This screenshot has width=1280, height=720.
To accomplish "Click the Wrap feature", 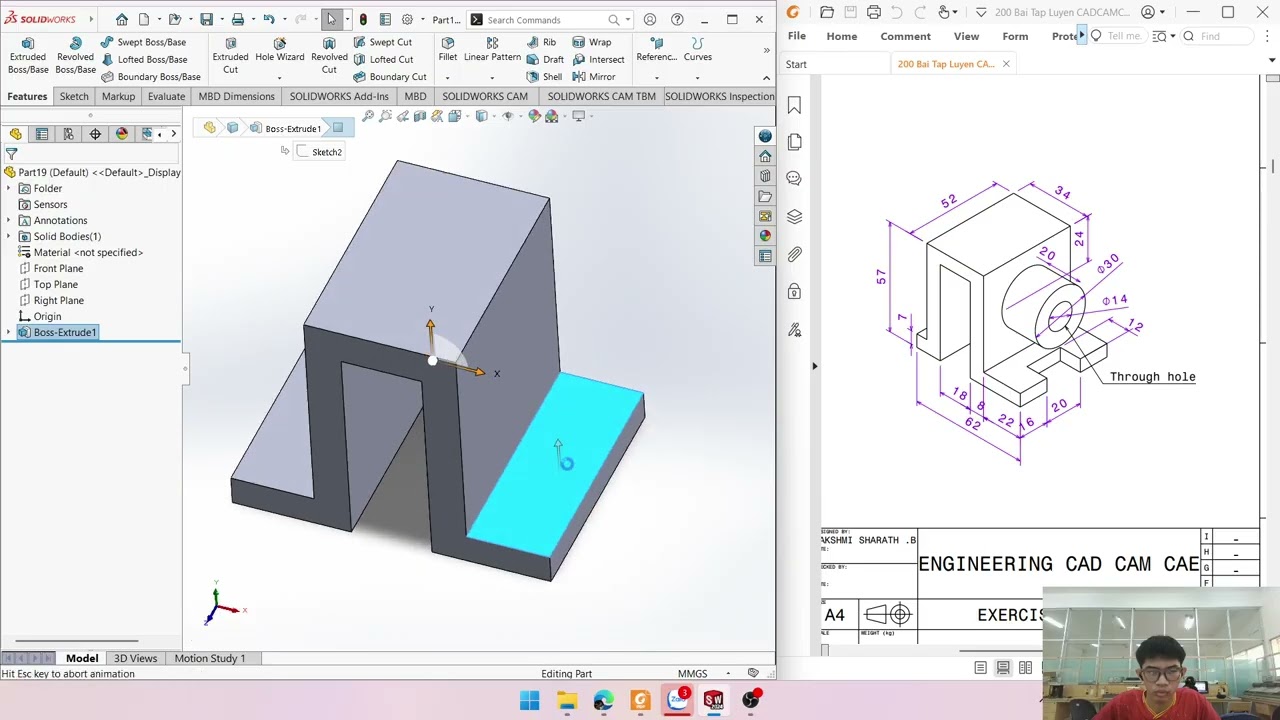I will [592, 42].
